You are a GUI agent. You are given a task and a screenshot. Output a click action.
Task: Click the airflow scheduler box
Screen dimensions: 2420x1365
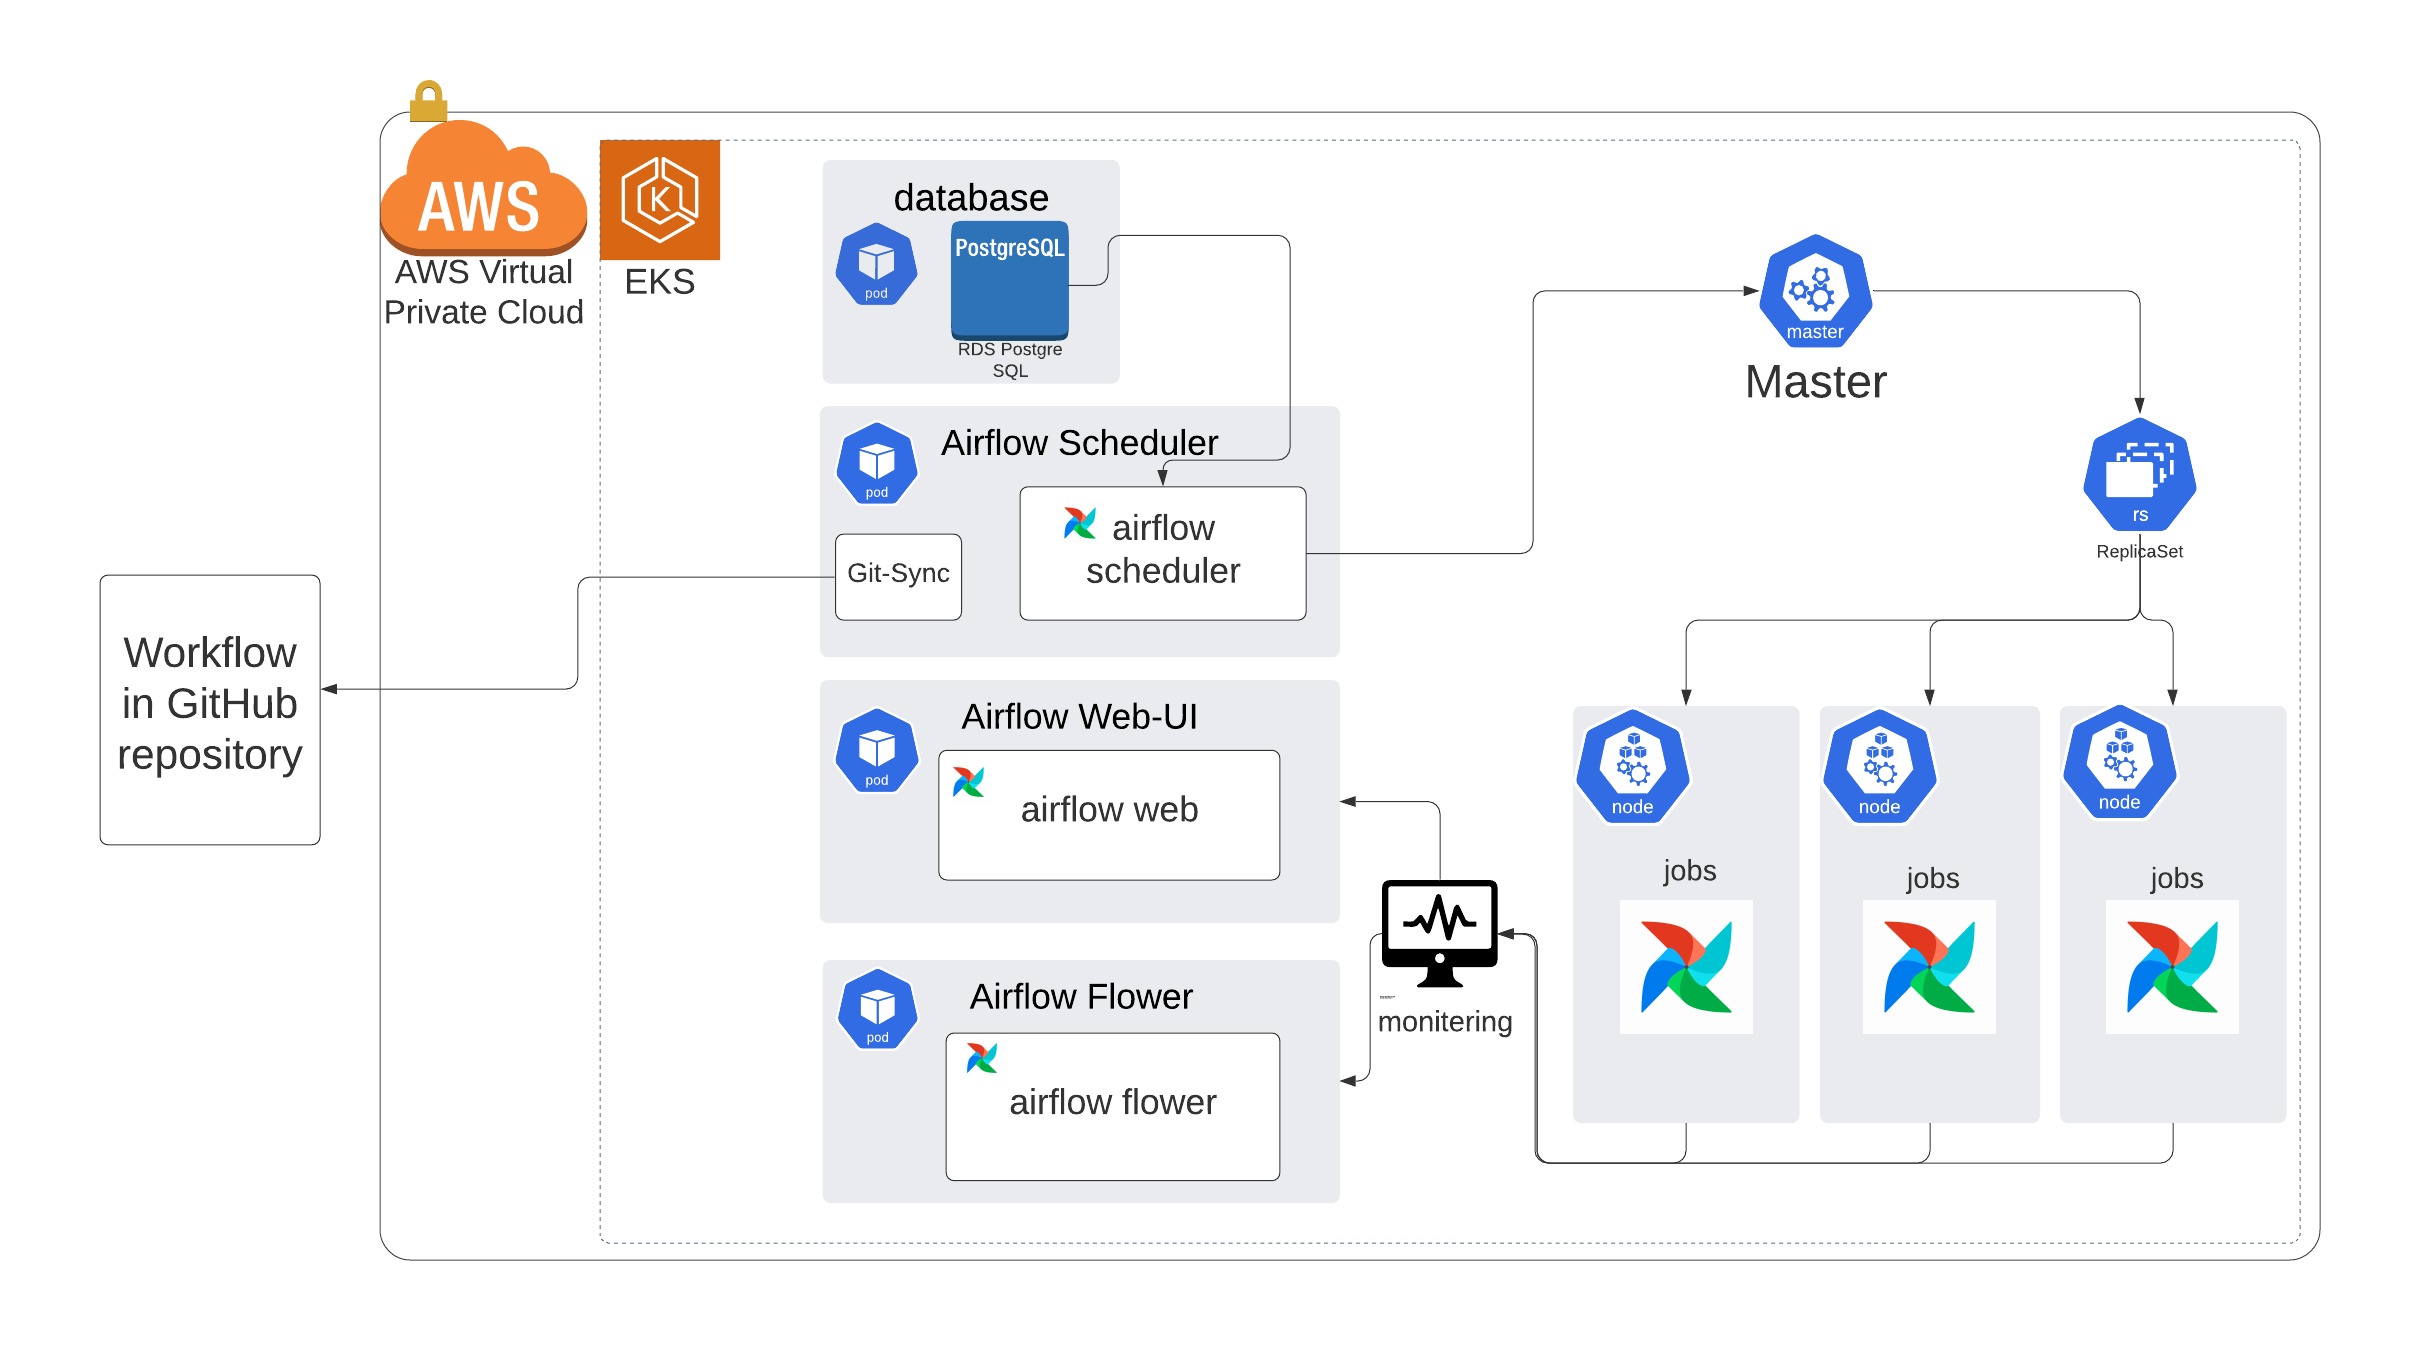pos(1162,552)
